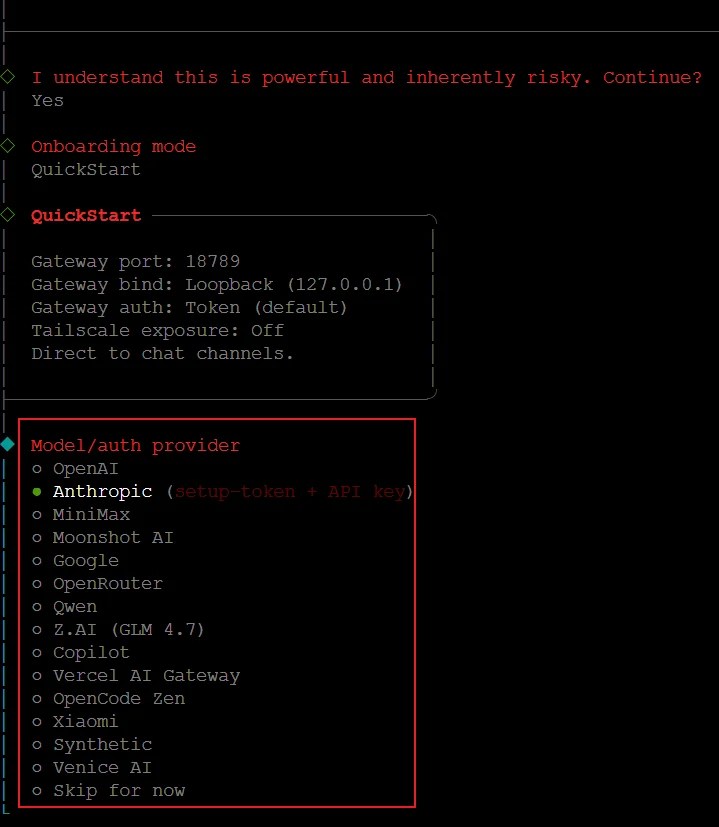Select Google as auth provider
This screenshot has height=827, width=719.
tap(85, 560)
